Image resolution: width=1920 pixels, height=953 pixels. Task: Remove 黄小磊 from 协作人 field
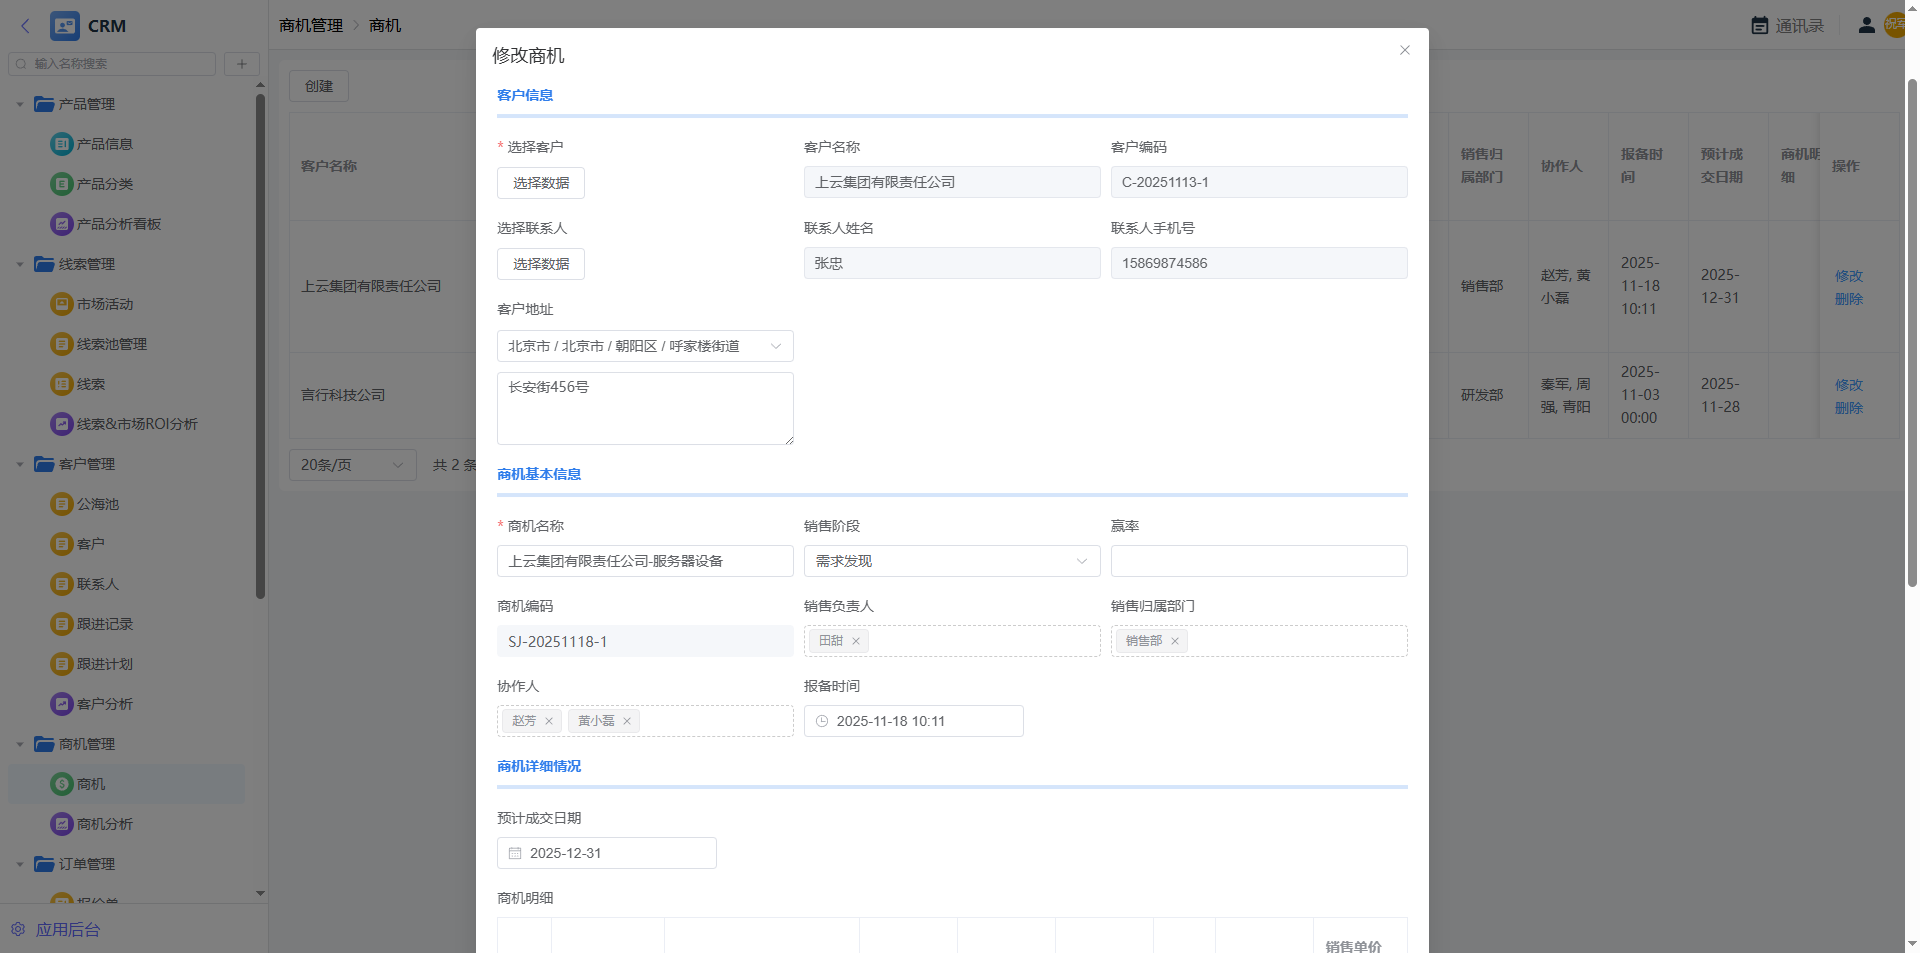[x=627, y=721]
